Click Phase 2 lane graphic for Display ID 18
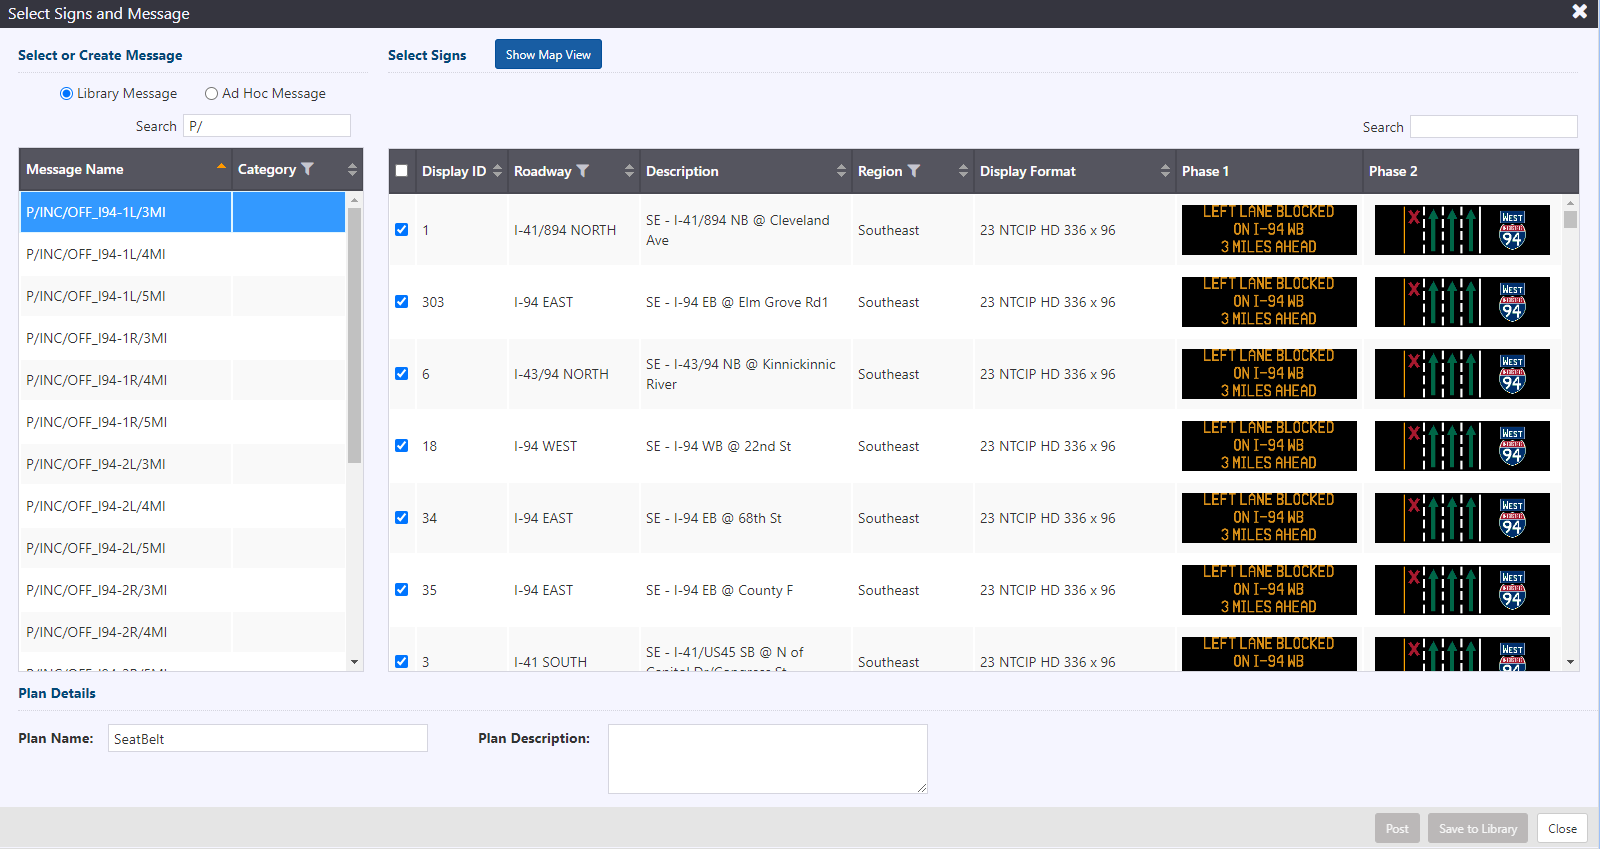This screenshot has height=849, width=1600. [x=1462, y=446]
